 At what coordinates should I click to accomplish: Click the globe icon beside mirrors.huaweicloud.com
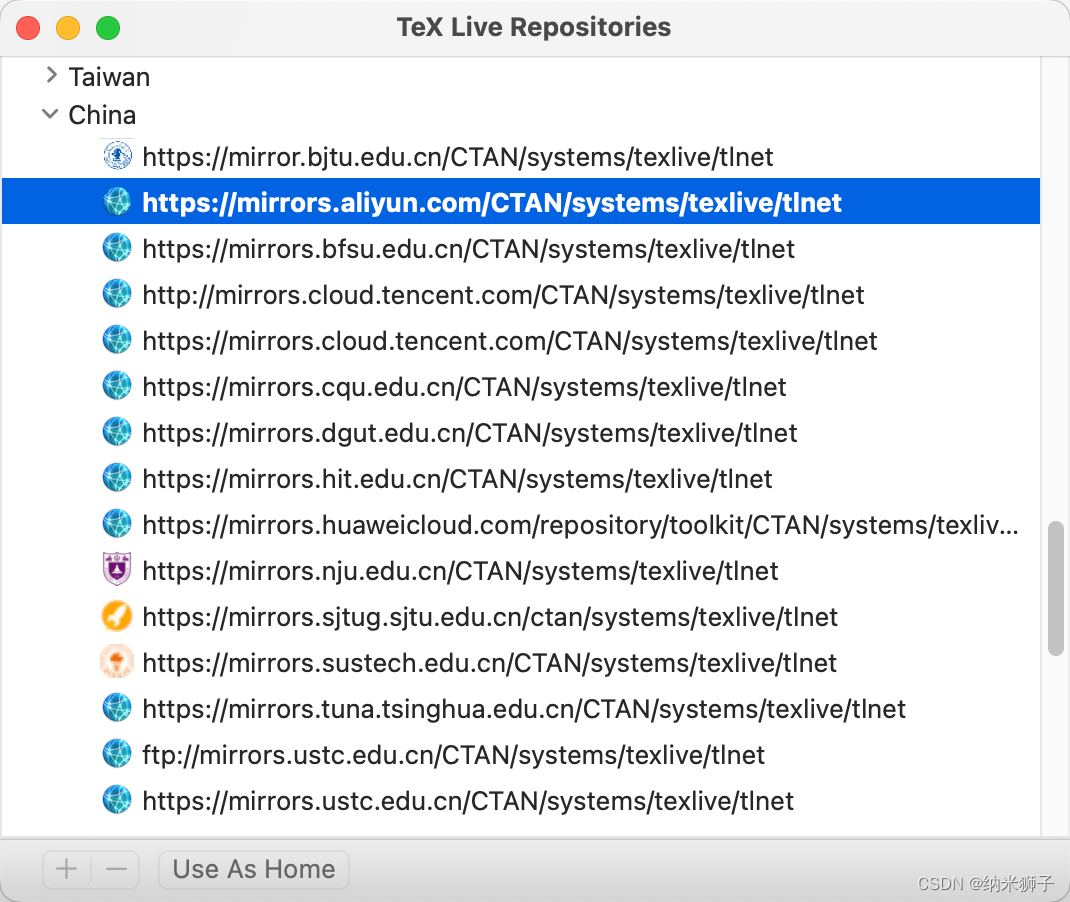[x=117, y=524]
